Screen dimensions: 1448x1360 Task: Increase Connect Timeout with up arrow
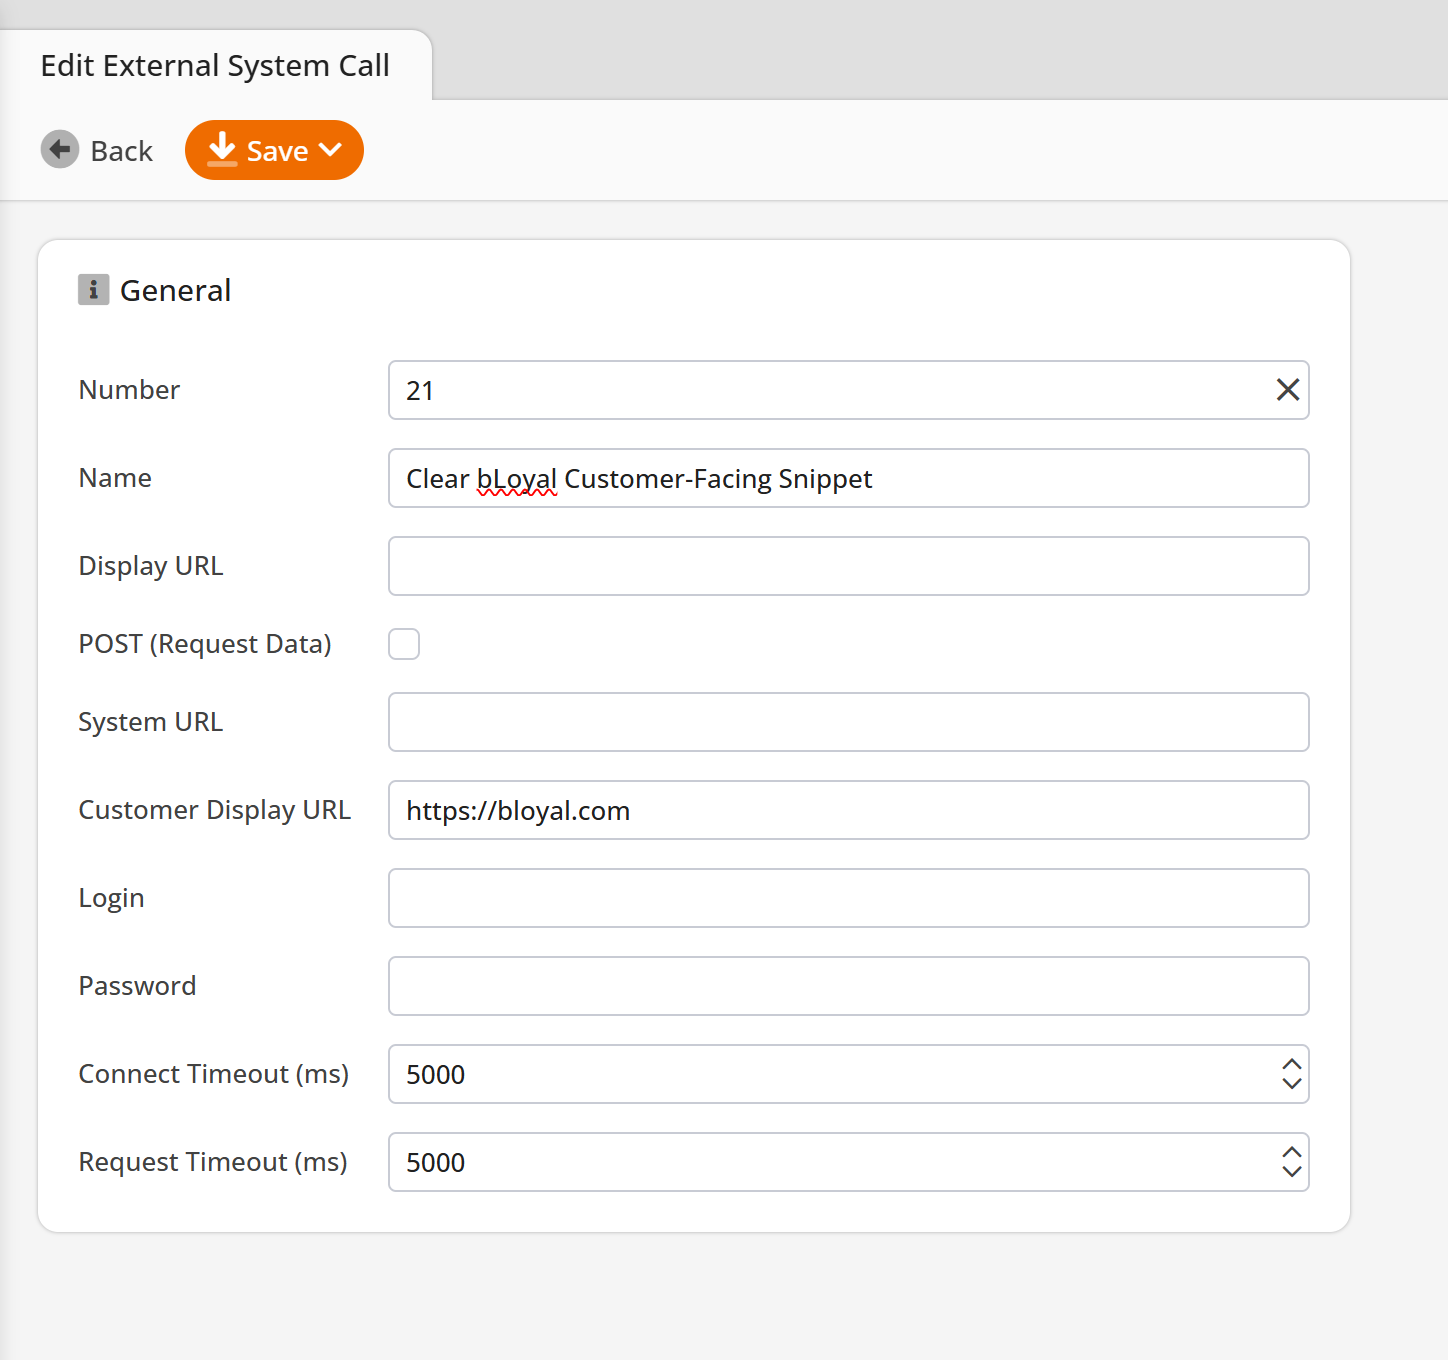tap(1292, 1065)
